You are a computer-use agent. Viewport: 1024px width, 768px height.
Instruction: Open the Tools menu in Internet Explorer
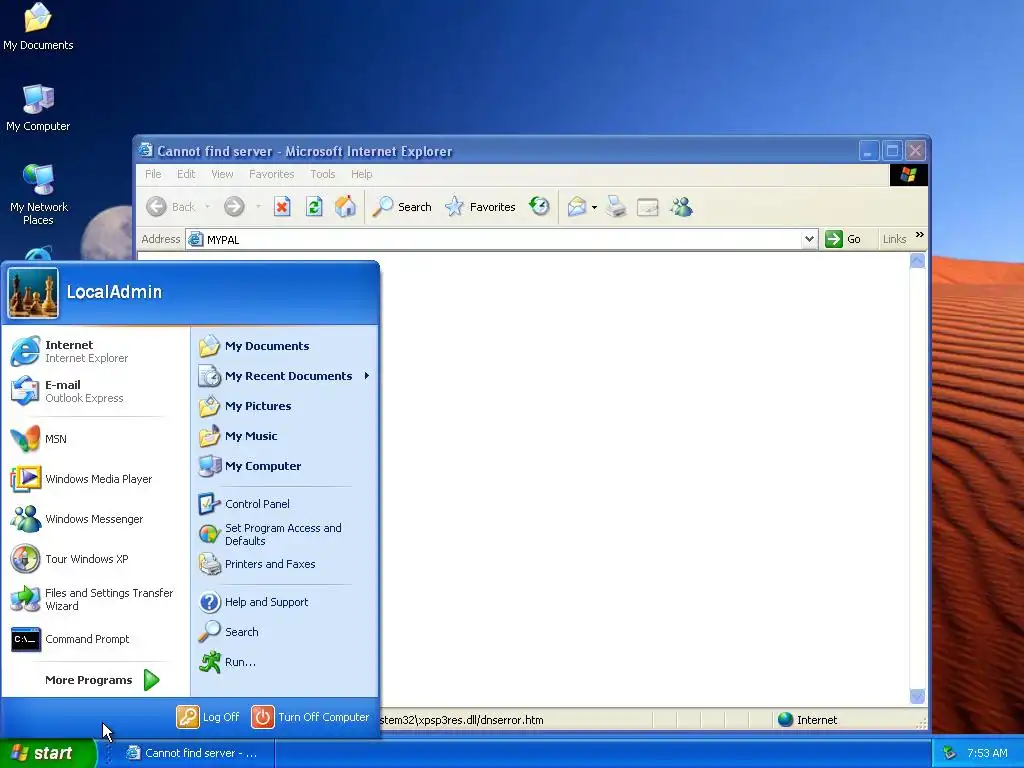tap(323, 174)
